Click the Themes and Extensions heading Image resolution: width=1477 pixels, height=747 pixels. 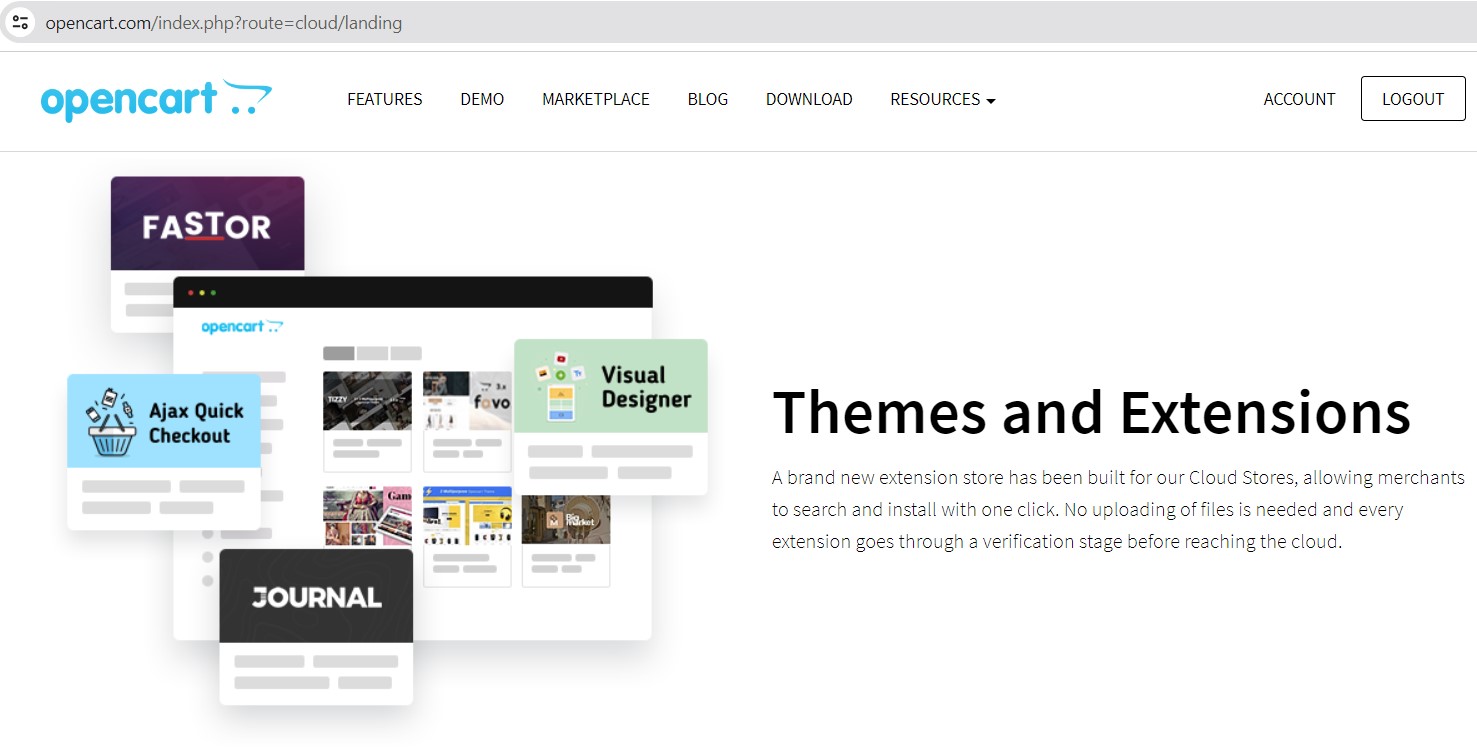(x=1091, y=411)
